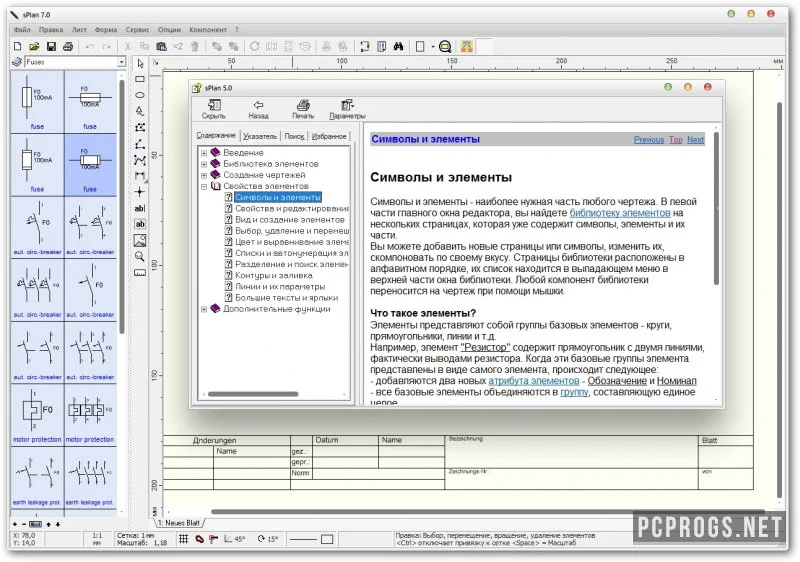Click the magnifier zoom icon in toolbar

pos(445,47)
